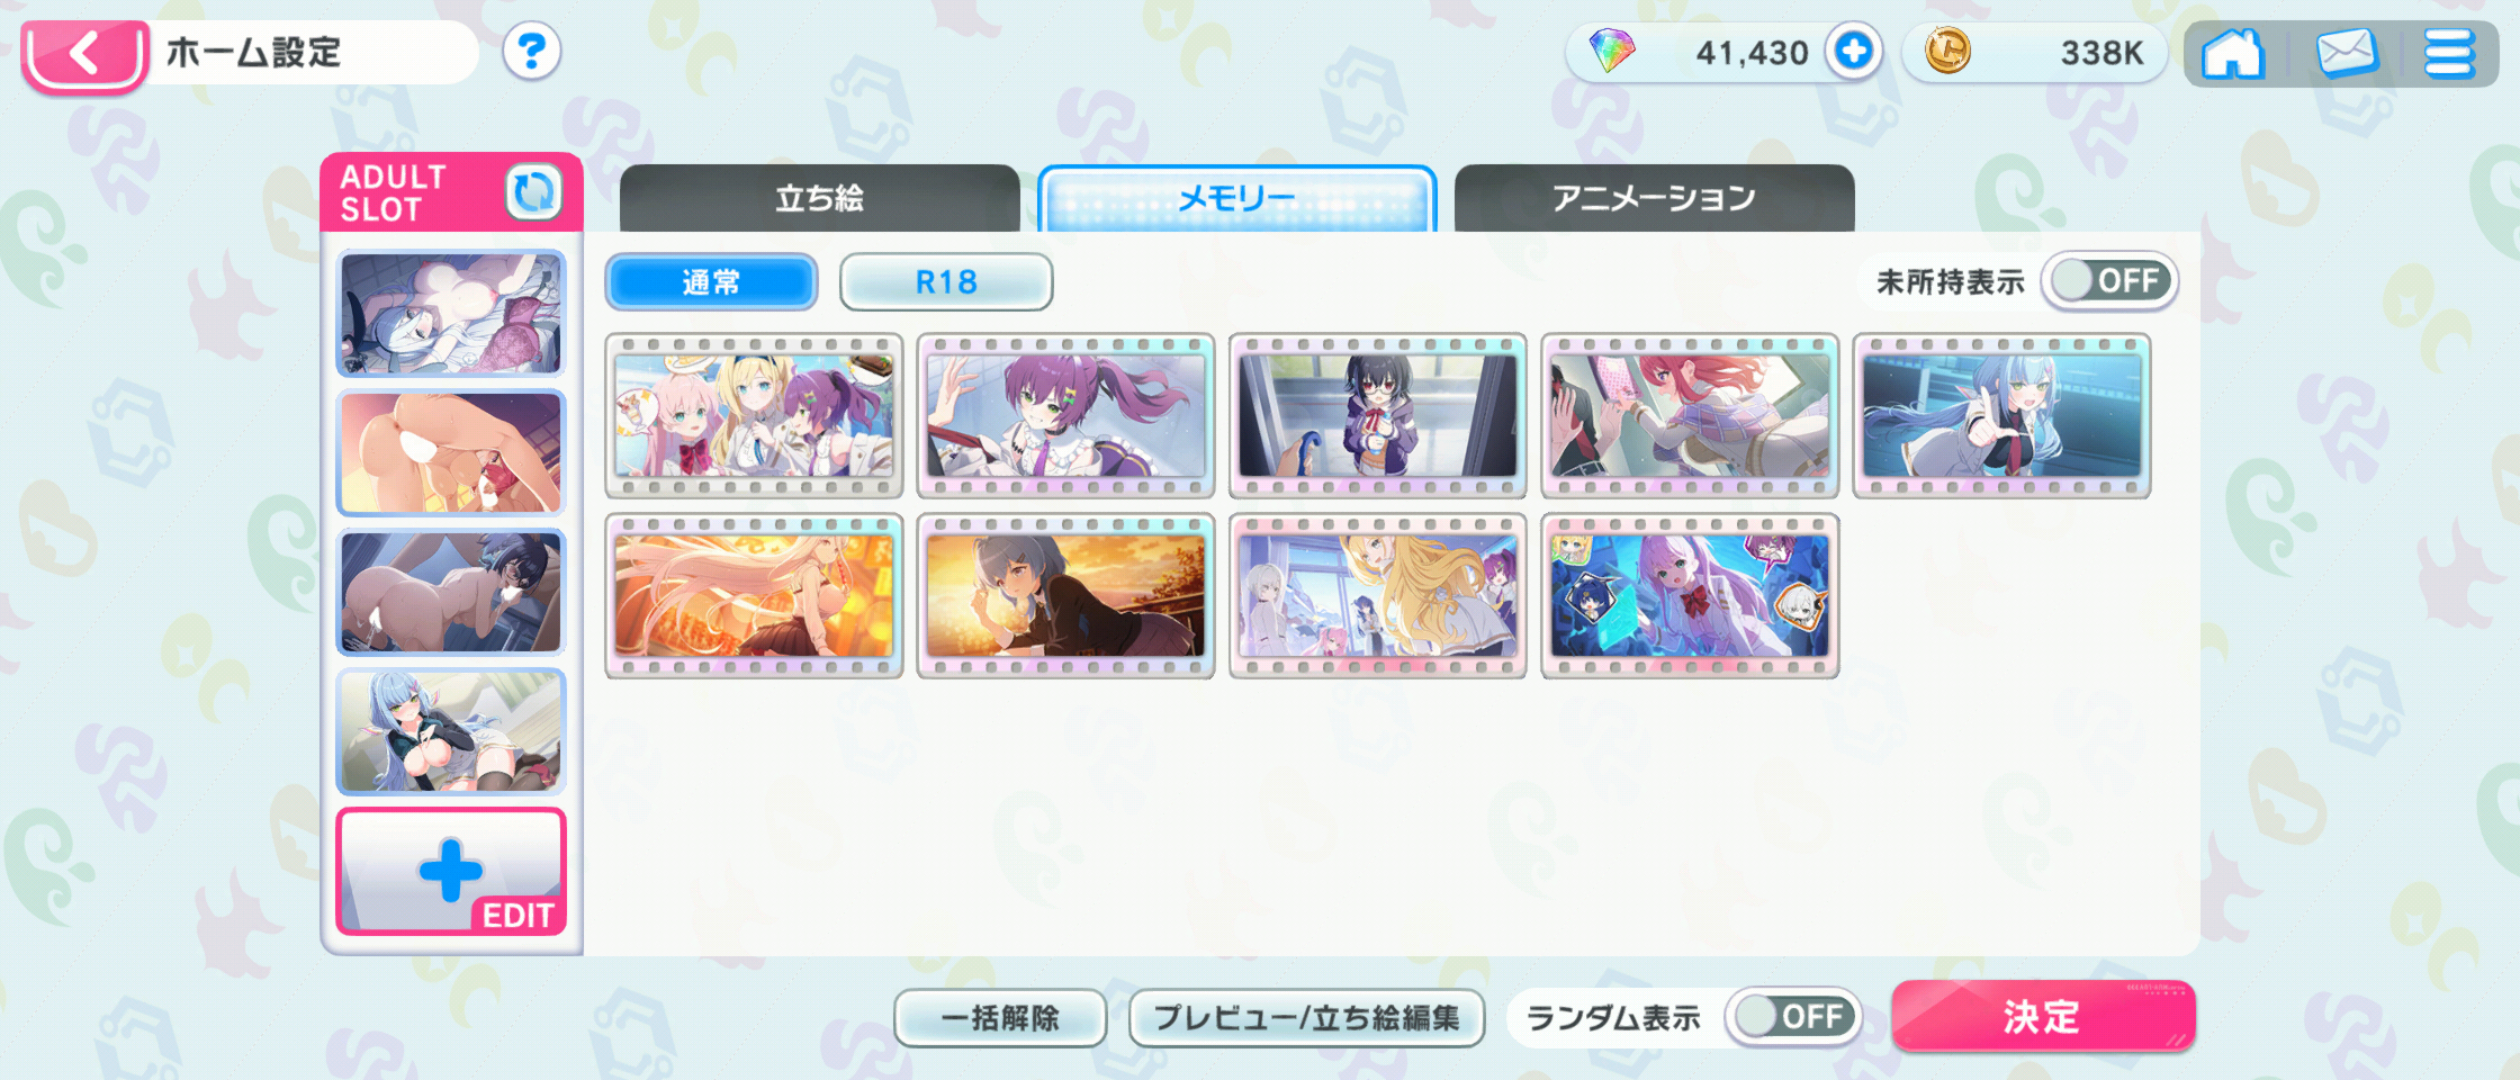Select the R18 filter
This screenshot has width=2520, height=1080.
946,282
